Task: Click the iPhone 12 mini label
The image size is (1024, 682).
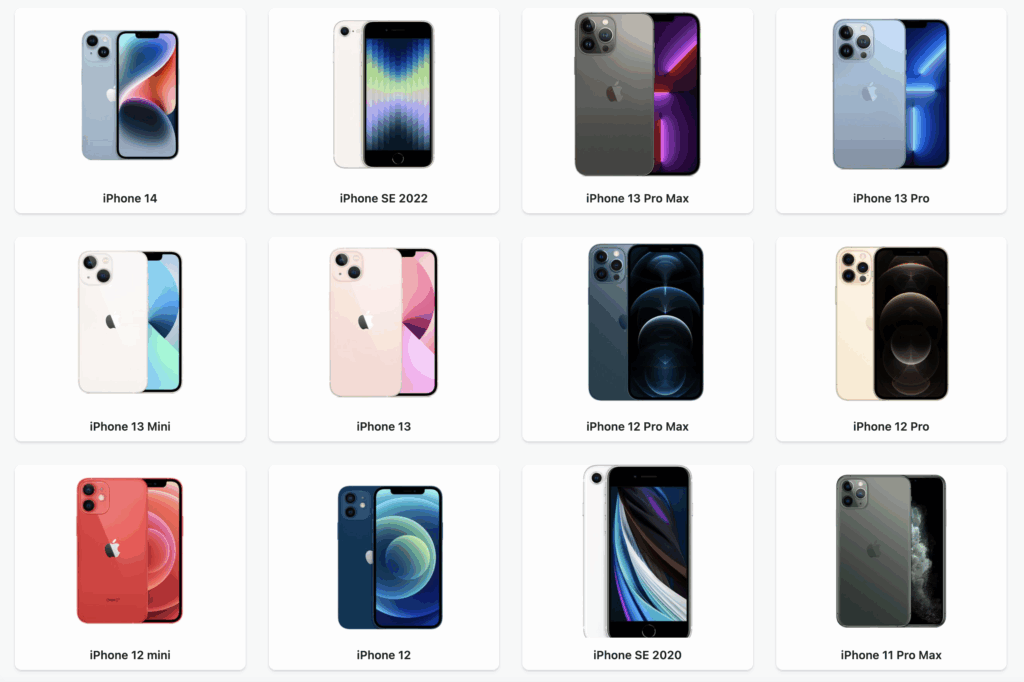Action: pyautogui.click(x=130, y=655)
